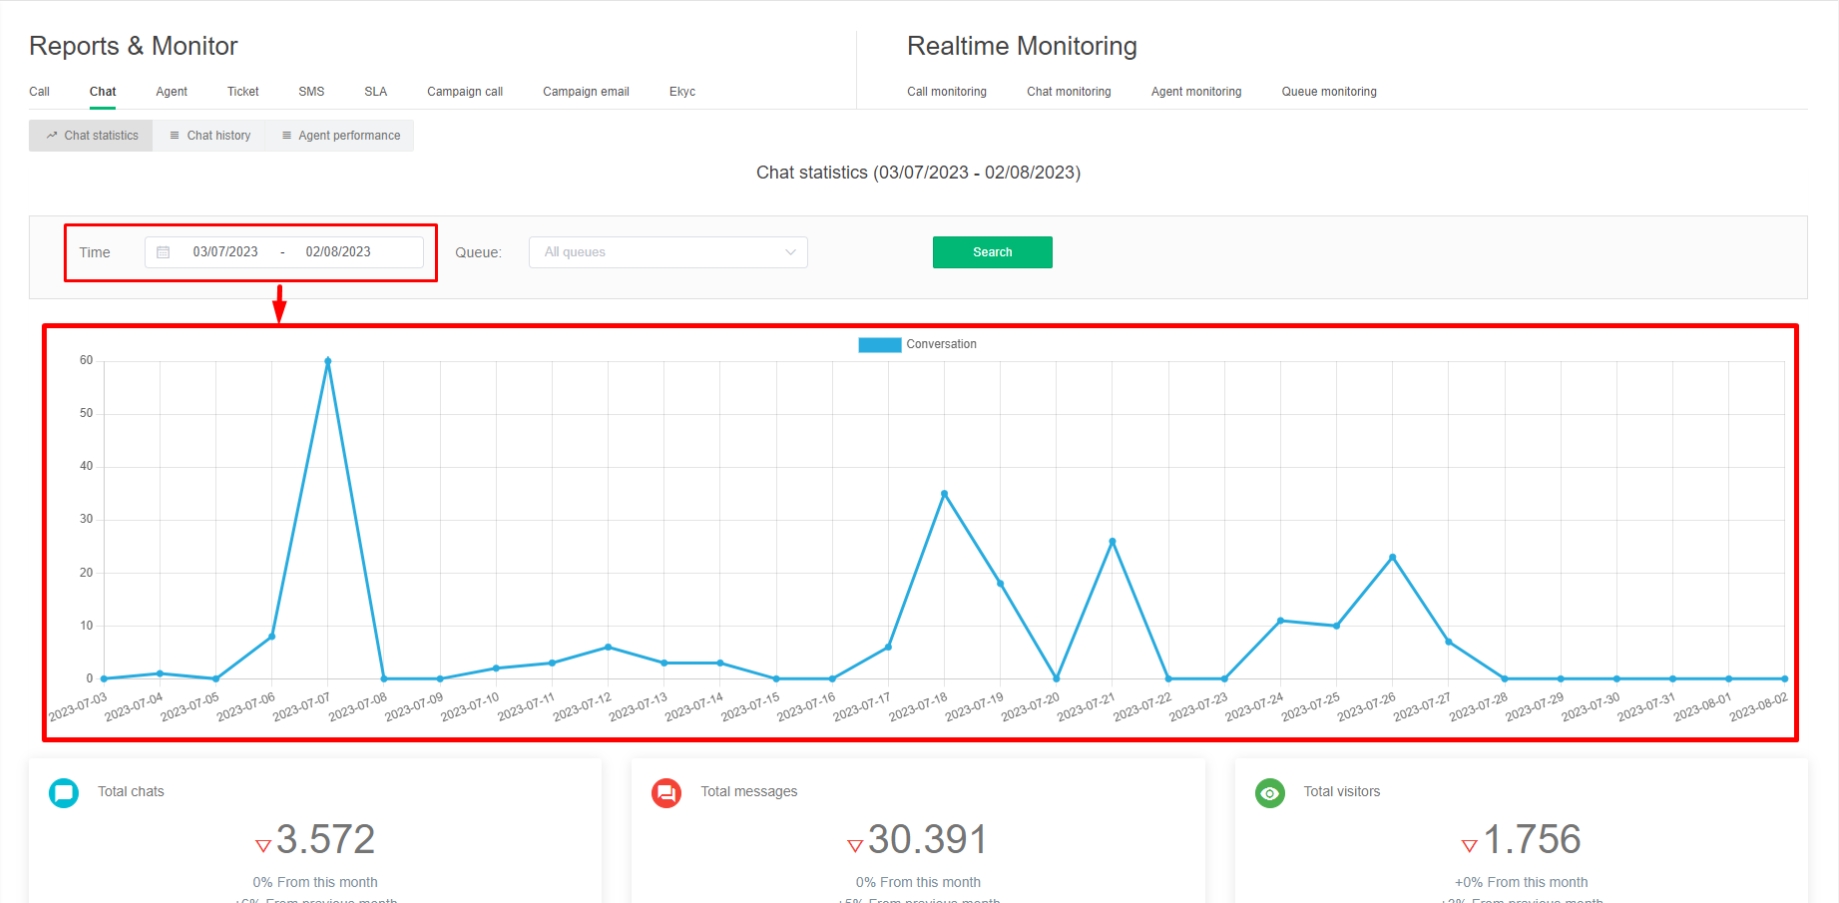Click the calendar icon in Time field

coord(163,252)
